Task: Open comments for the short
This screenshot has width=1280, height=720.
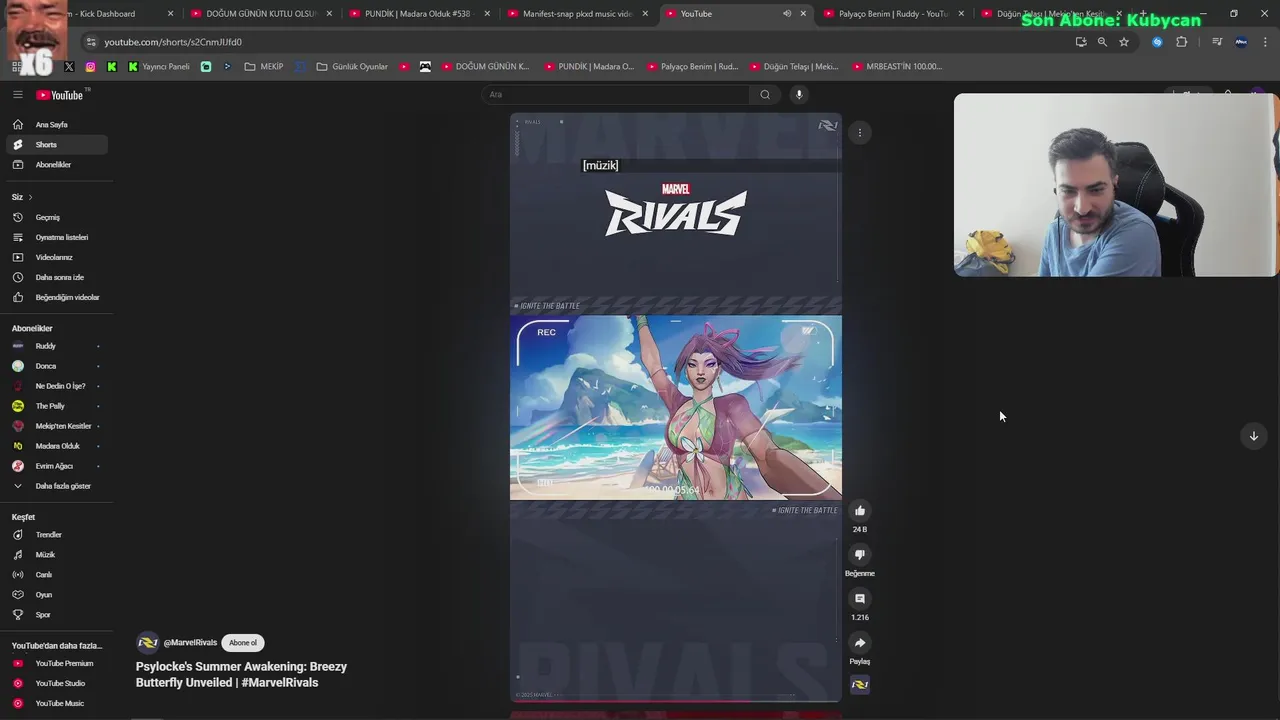Action: pyautogui.click(x=860, y=599)
